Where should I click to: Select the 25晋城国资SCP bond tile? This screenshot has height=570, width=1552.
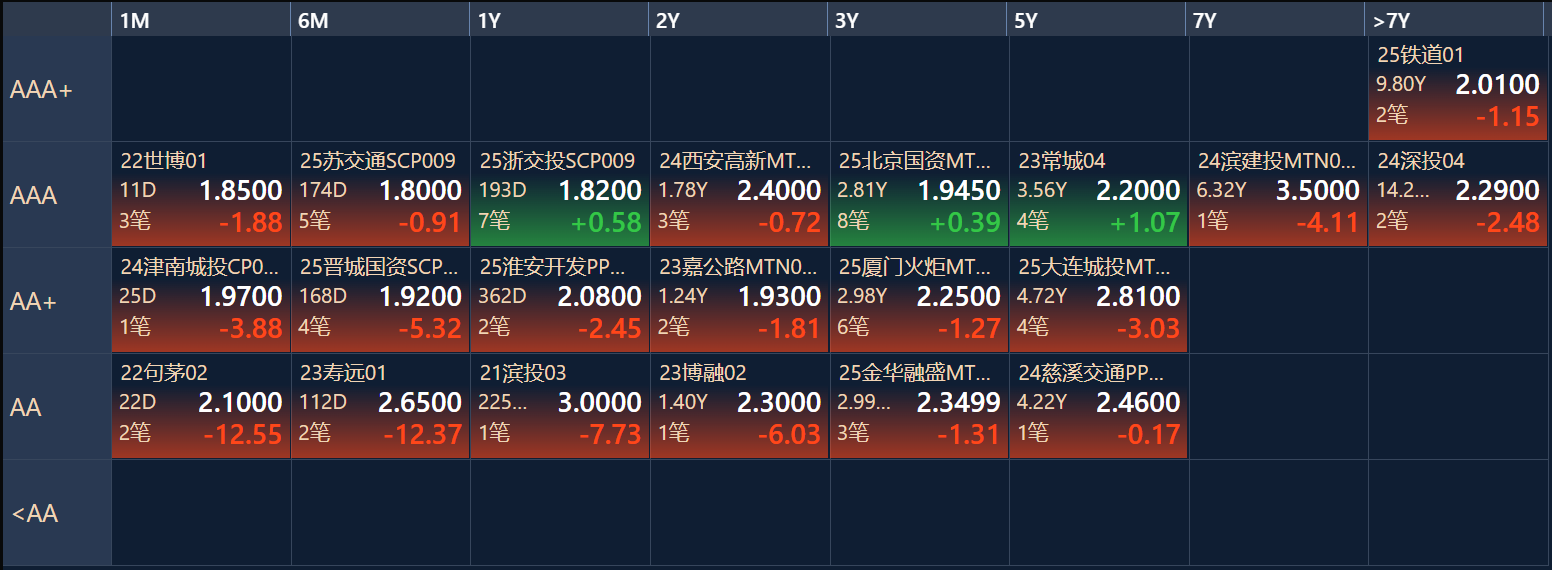[380, 301]
